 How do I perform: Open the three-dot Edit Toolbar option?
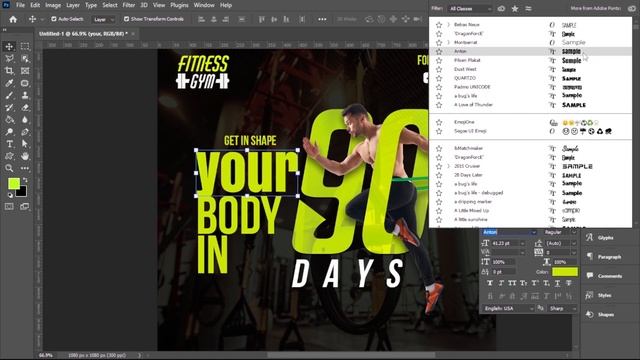click(x=25, y=168)
